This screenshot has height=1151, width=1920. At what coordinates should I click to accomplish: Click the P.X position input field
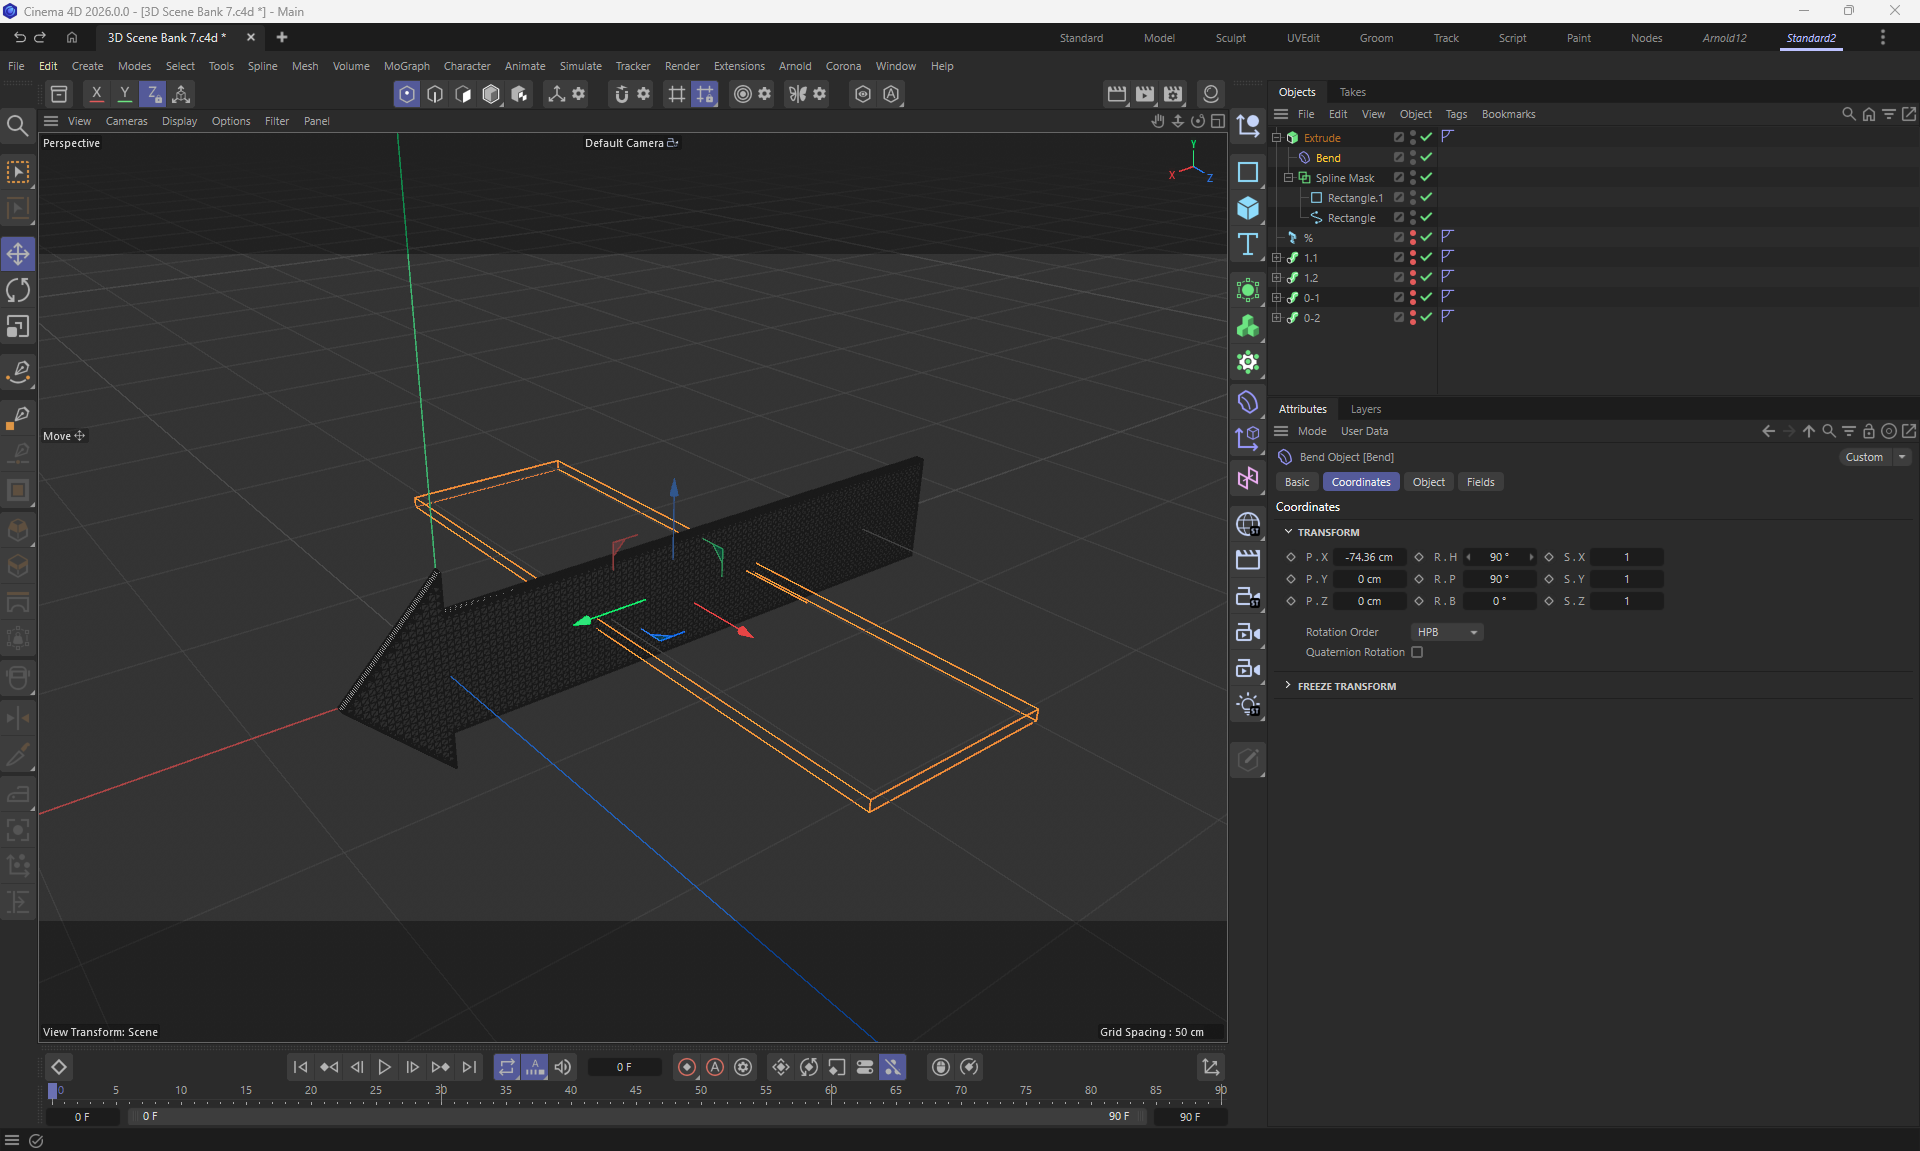(x=1368, y=557)
